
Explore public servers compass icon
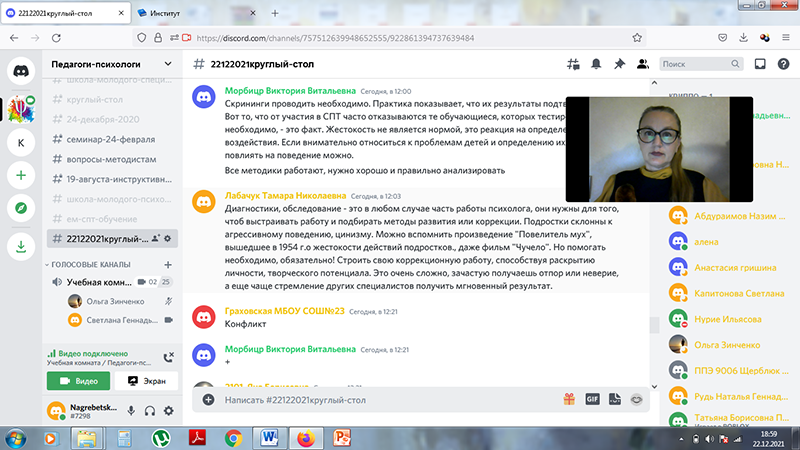pyautogui.click(x=21, y=208)
